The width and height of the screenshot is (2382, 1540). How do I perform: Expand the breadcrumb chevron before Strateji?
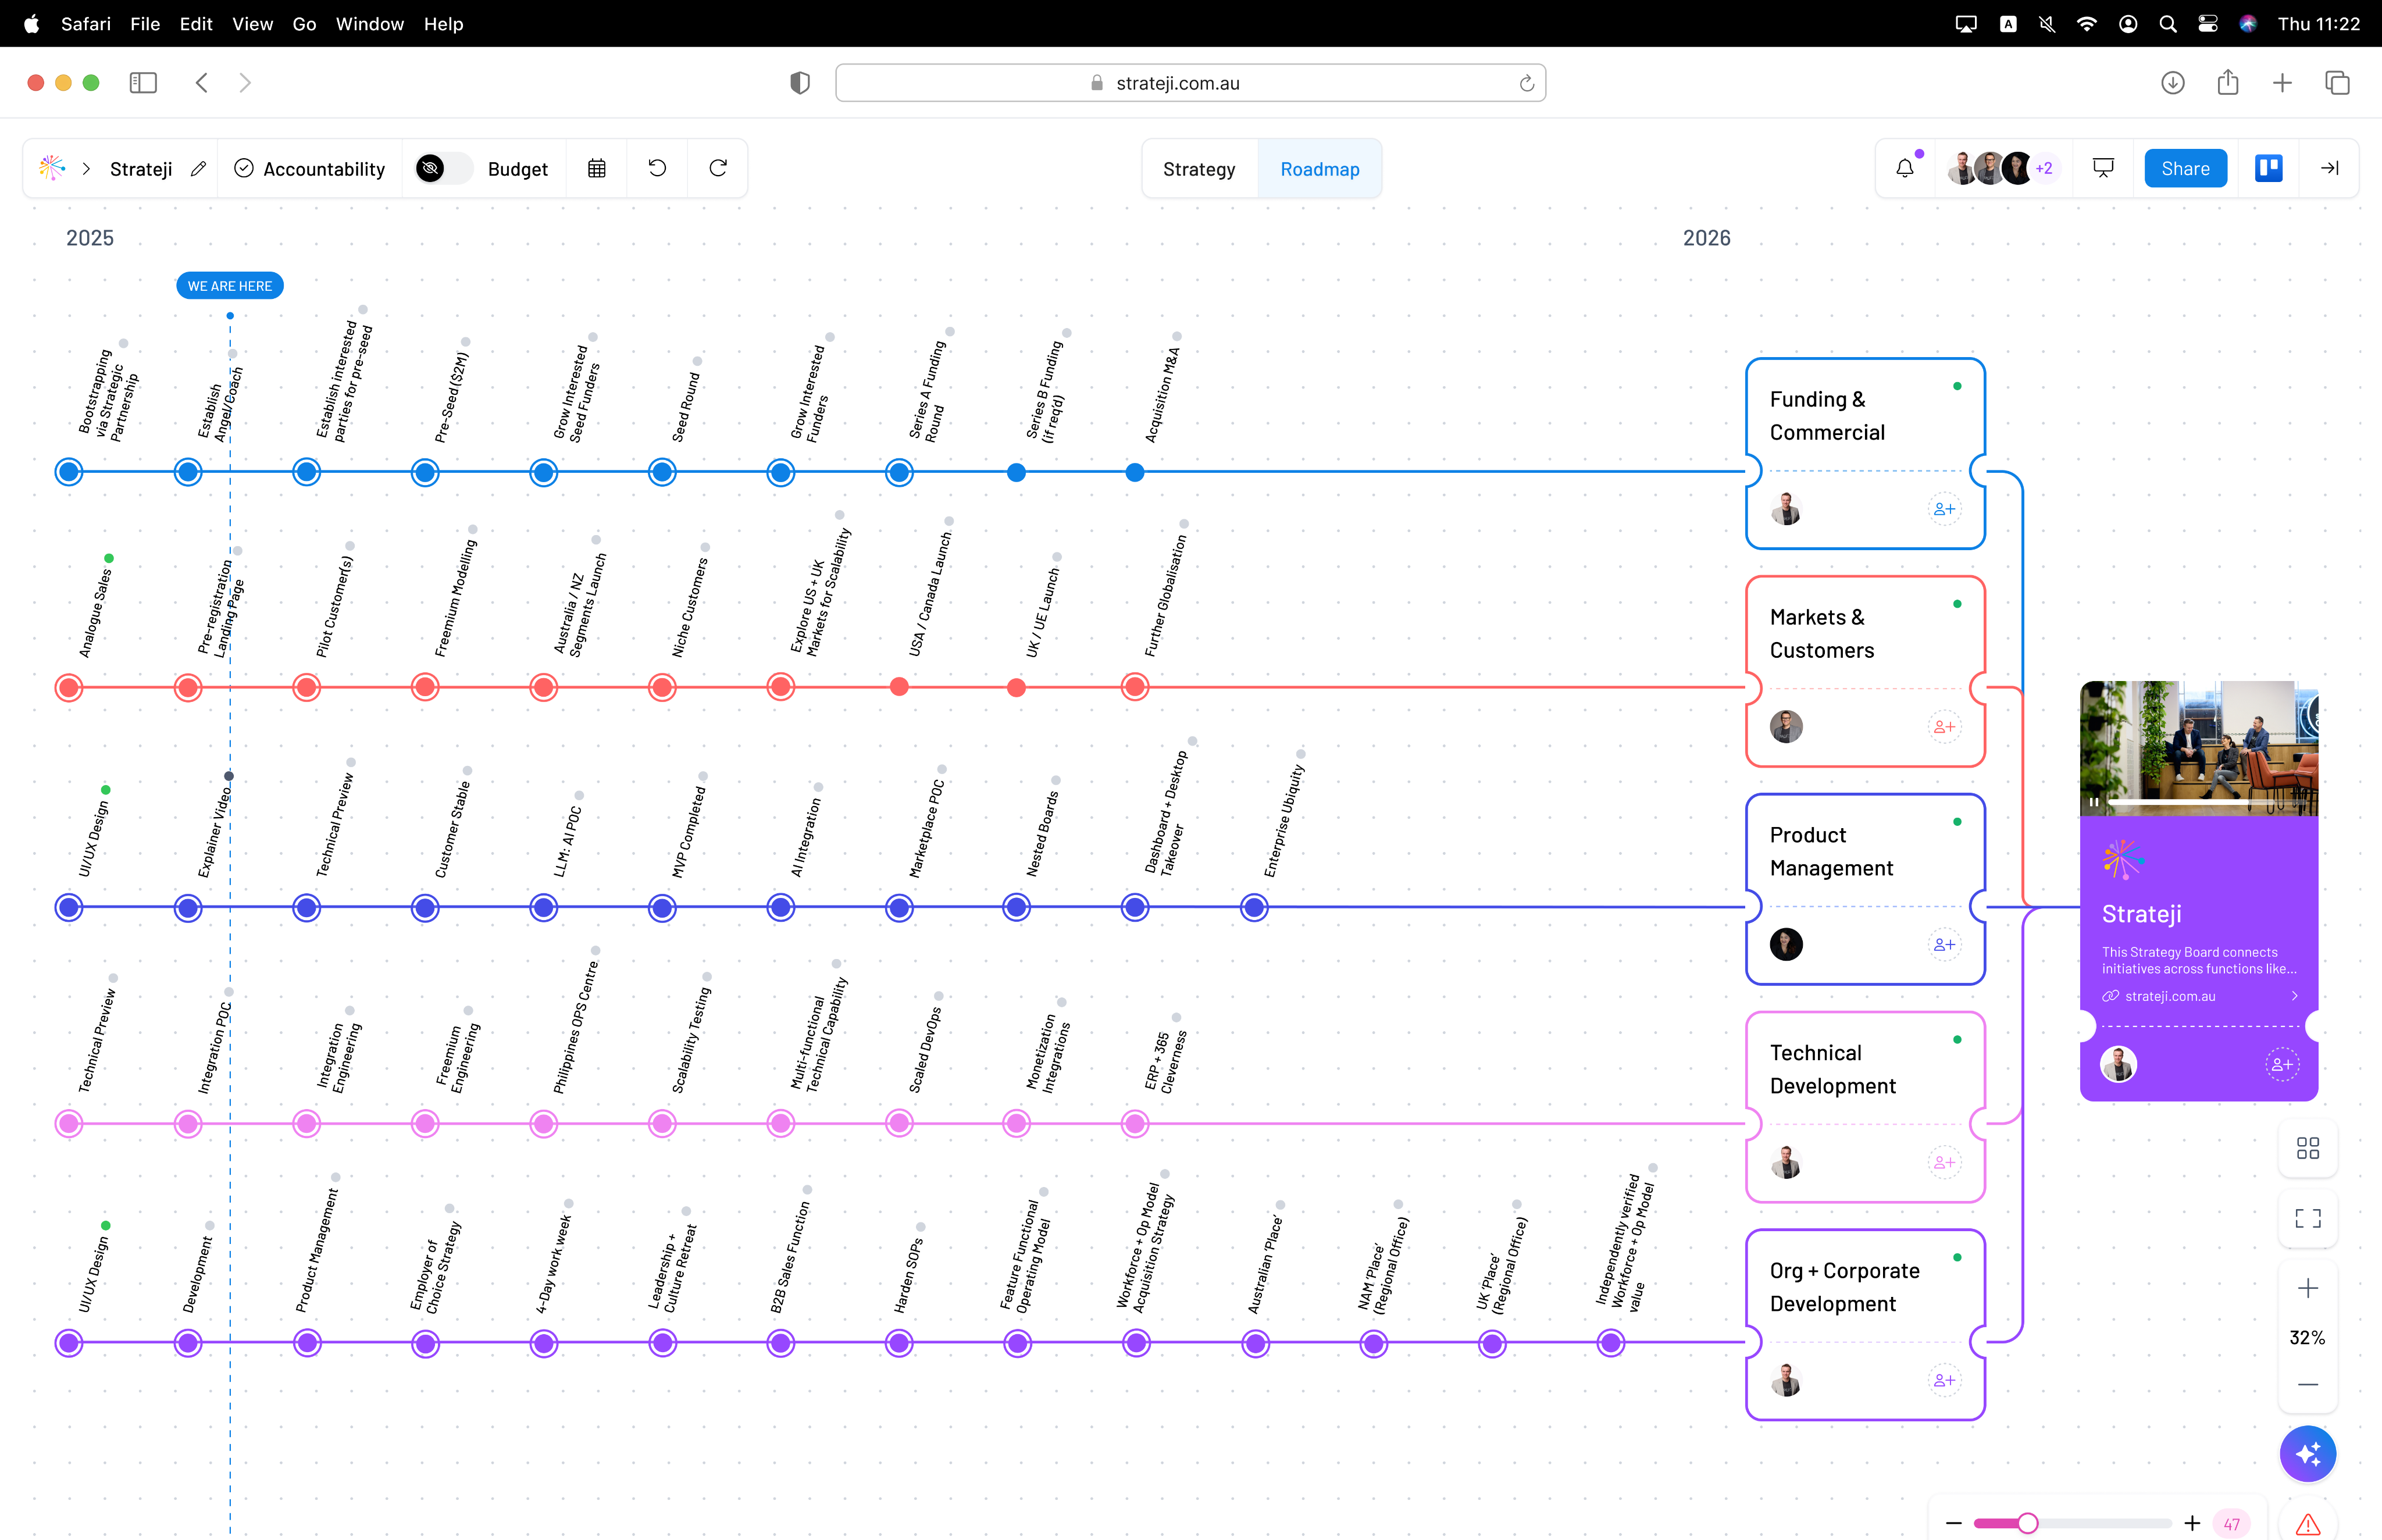tap(87, 169)
